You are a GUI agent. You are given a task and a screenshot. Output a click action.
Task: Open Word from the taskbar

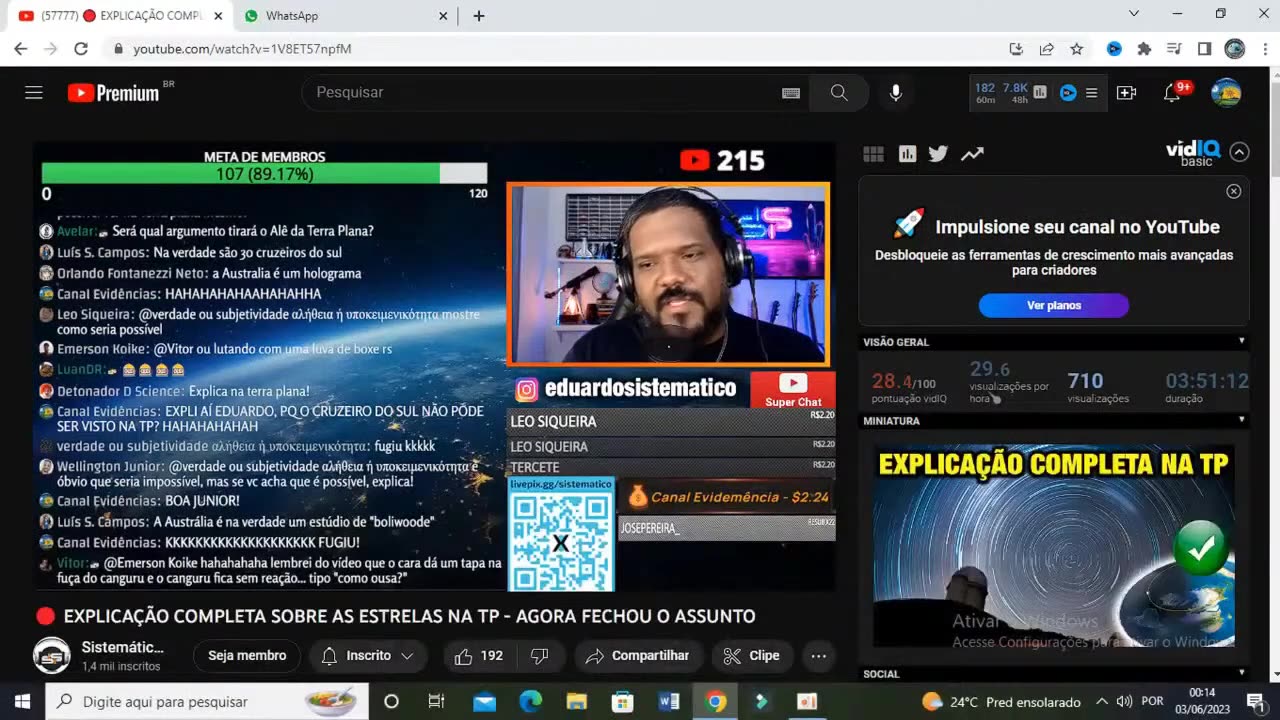[x=669, y=702]
